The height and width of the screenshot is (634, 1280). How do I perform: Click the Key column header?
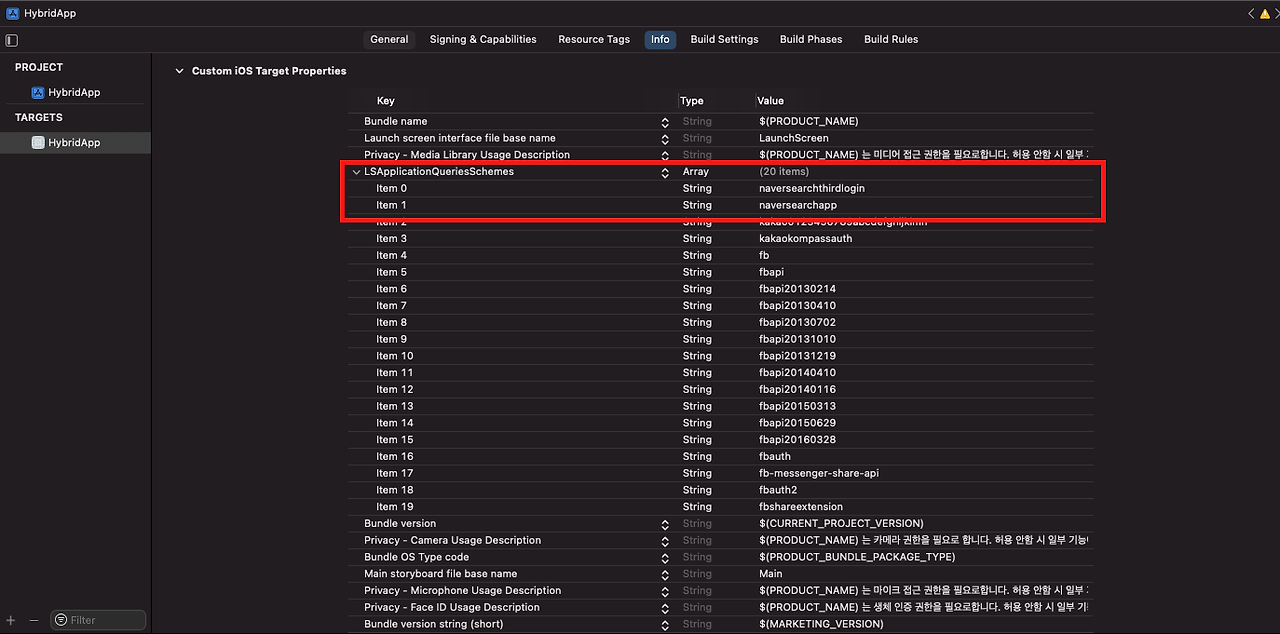pos(386,101)
